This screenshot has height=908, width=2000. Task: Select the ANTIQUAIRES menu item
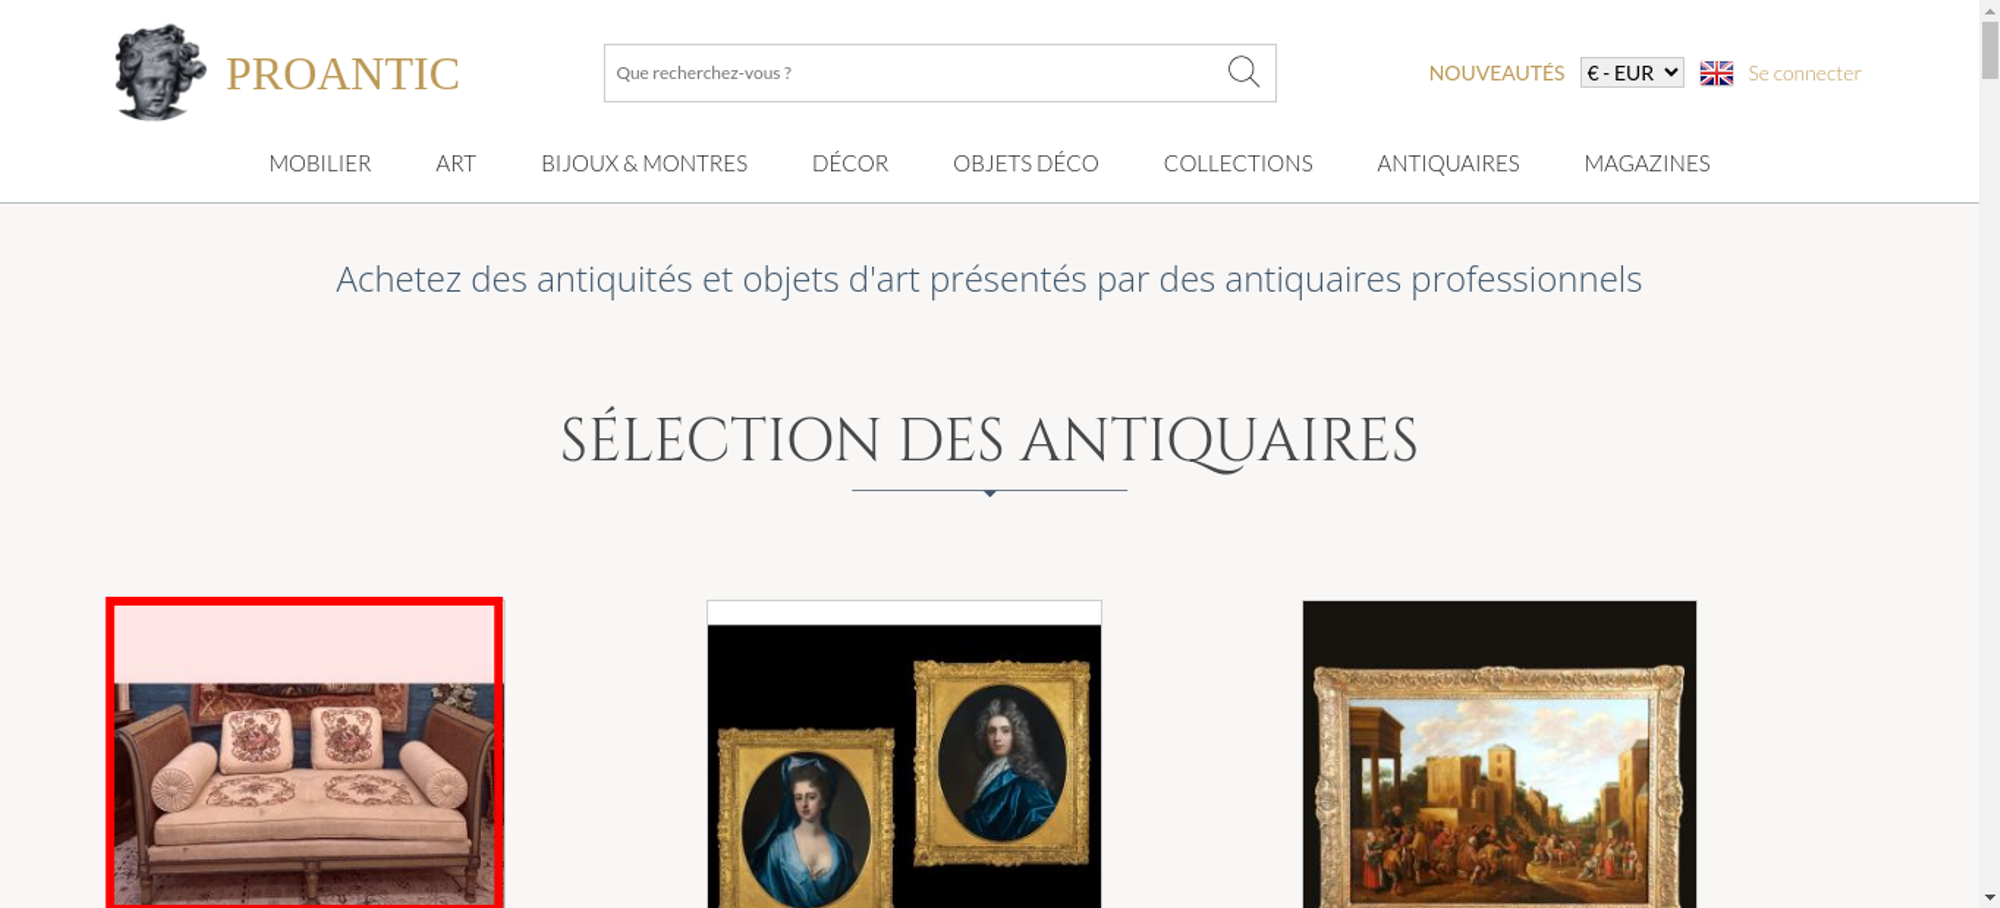pyautogui.click(x=1448, y=163)
